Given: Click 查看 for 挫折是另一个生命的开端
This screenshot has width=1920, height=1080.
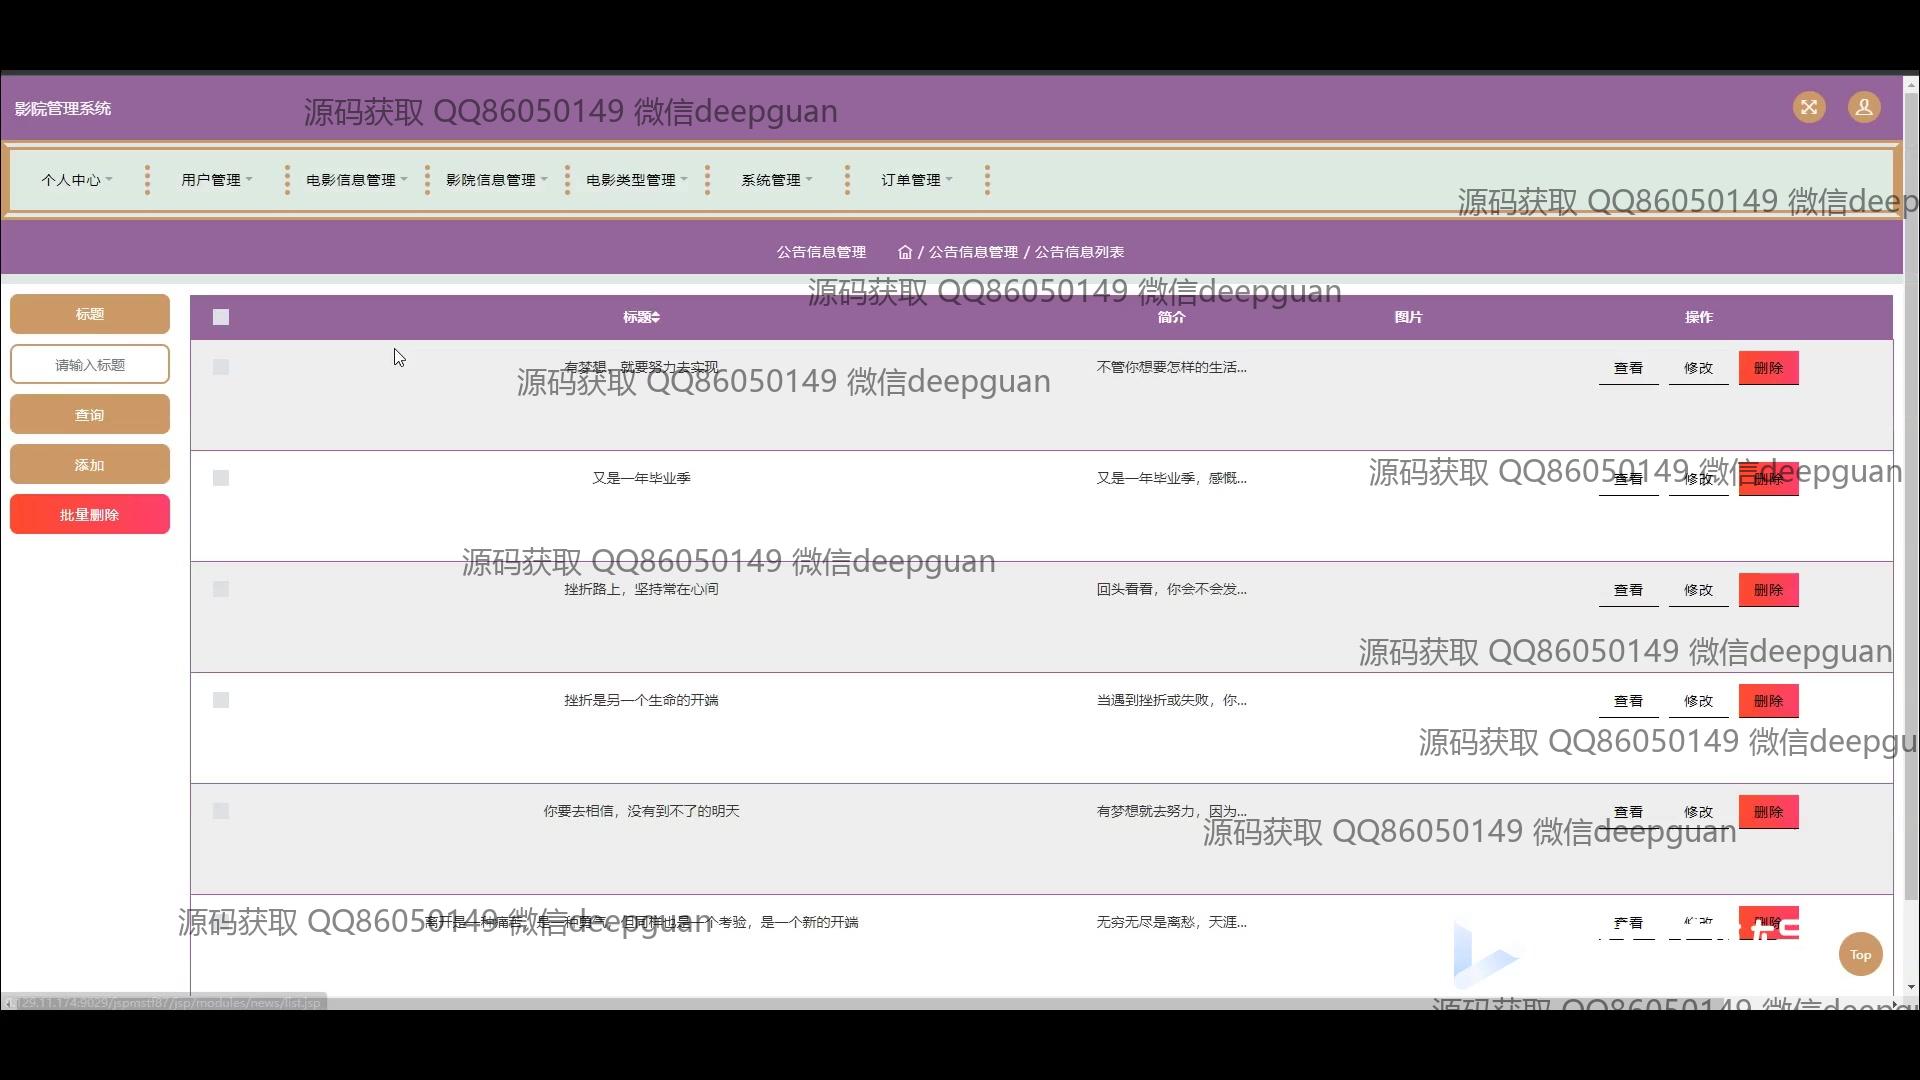Looking at the screenshot, I should (1628, 701).
